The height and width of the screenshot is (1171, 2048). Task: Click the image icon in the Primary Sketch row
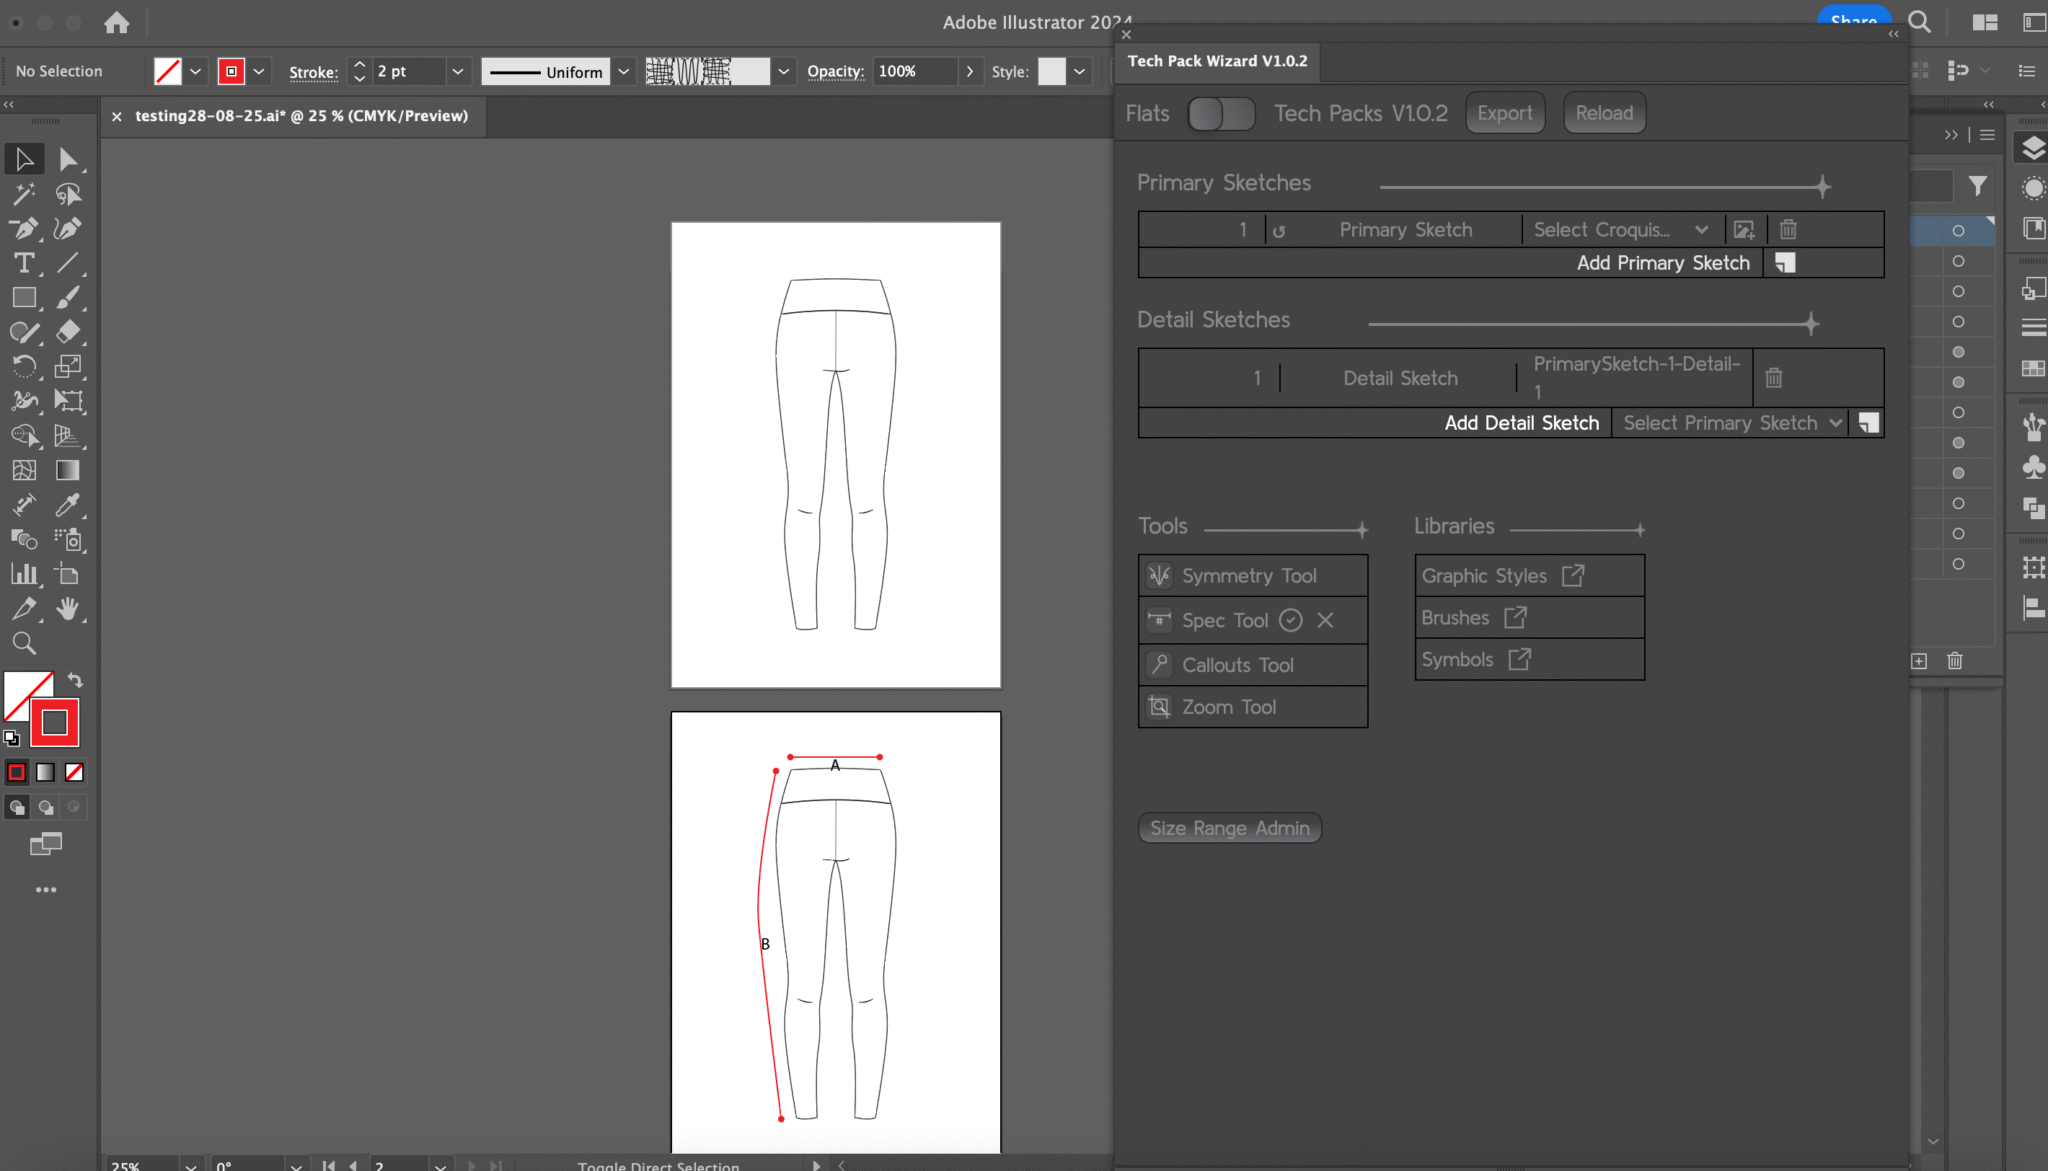[1744, 230]
